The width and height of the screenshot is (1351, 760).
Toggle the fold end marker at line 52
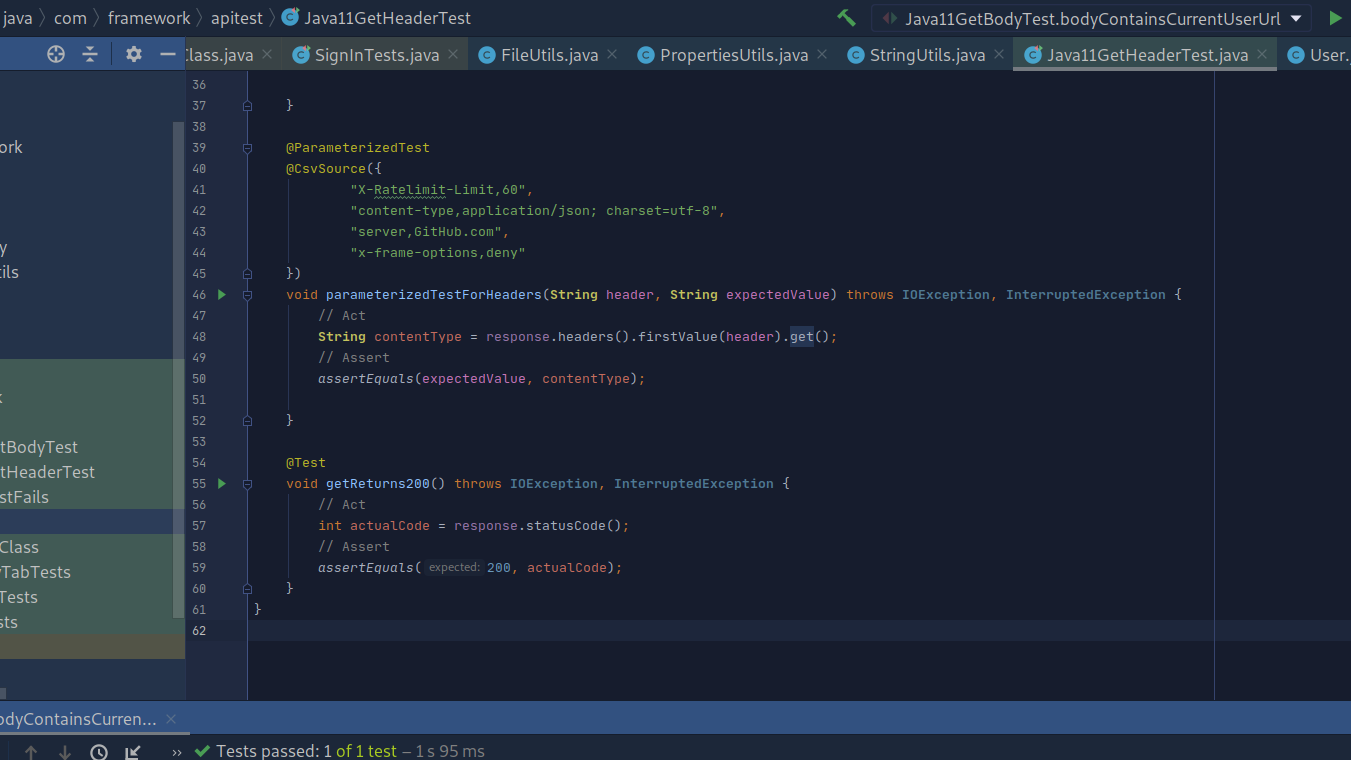coord(247,421)
